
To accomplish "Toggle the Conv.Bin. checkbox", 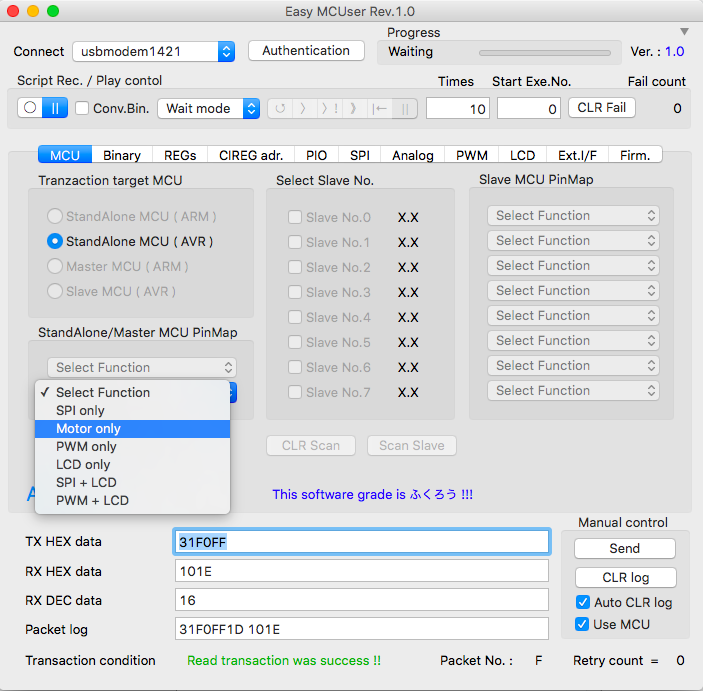I will coord(82,108).
